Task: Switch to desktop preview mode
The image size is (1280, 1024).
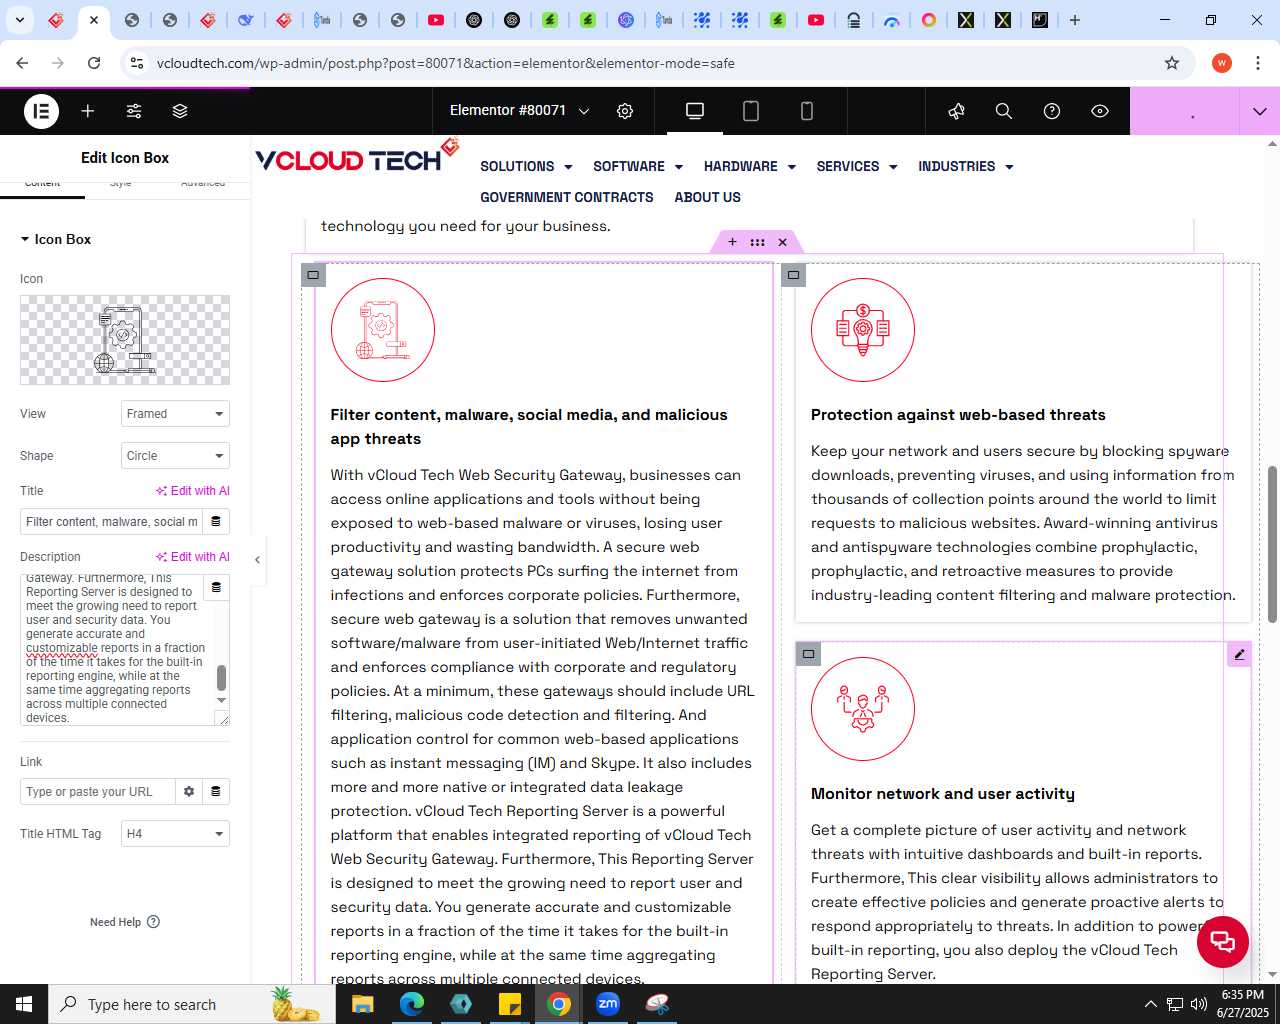Action: pyautogui.click(x=695, y=111)
